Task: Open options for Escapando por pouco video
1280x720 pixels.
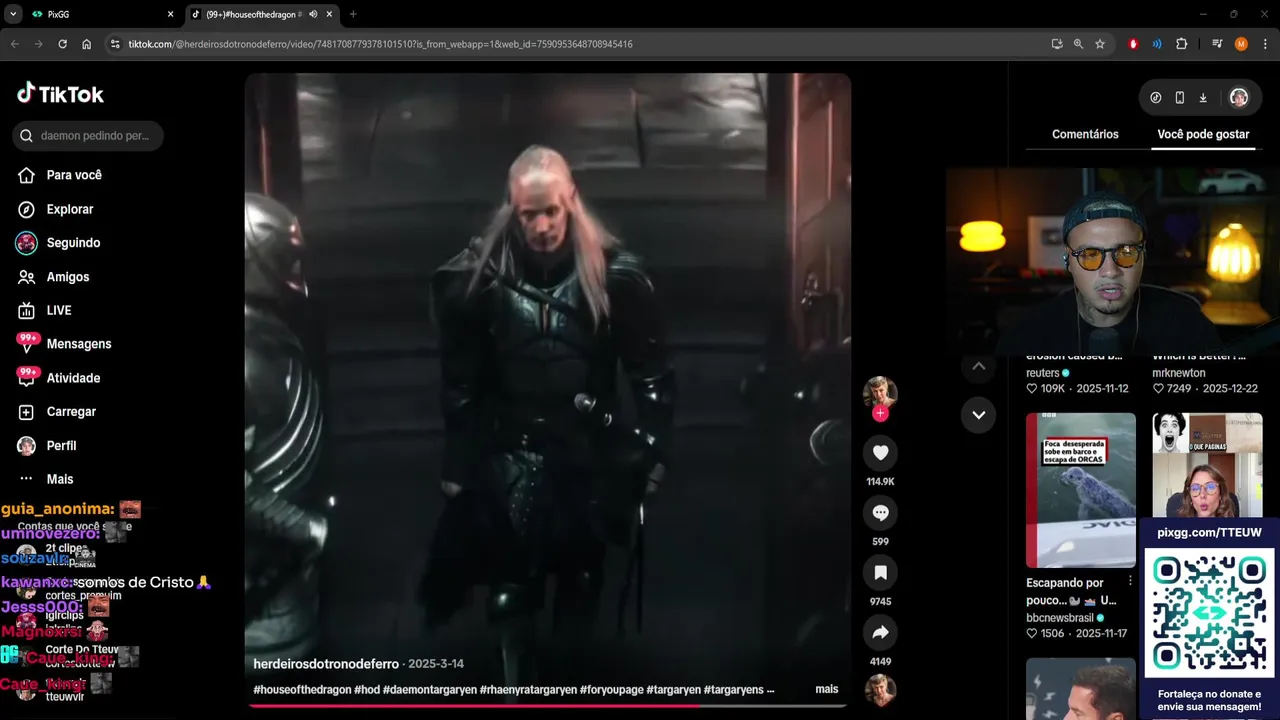Action: [1131, 581]
